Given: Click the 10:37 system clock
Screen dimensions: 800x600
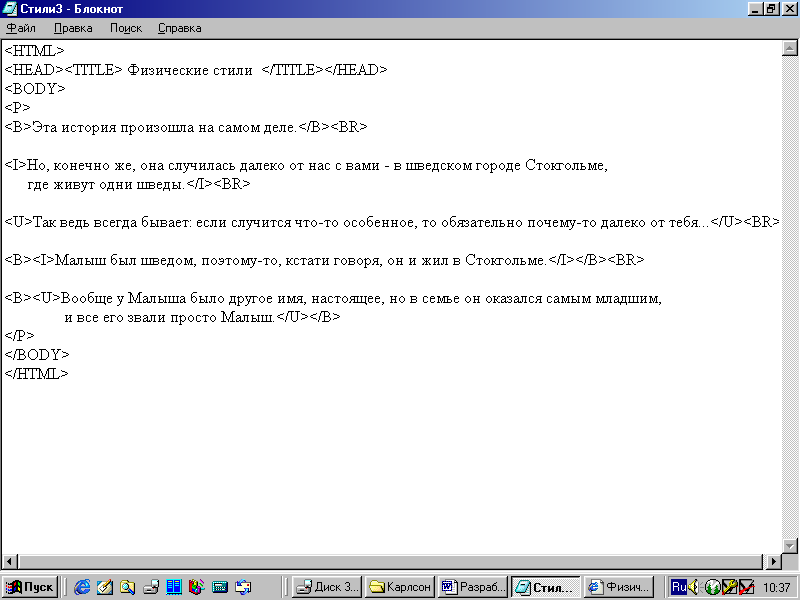Looking at the screenshot, I should (x=776, y=587).
